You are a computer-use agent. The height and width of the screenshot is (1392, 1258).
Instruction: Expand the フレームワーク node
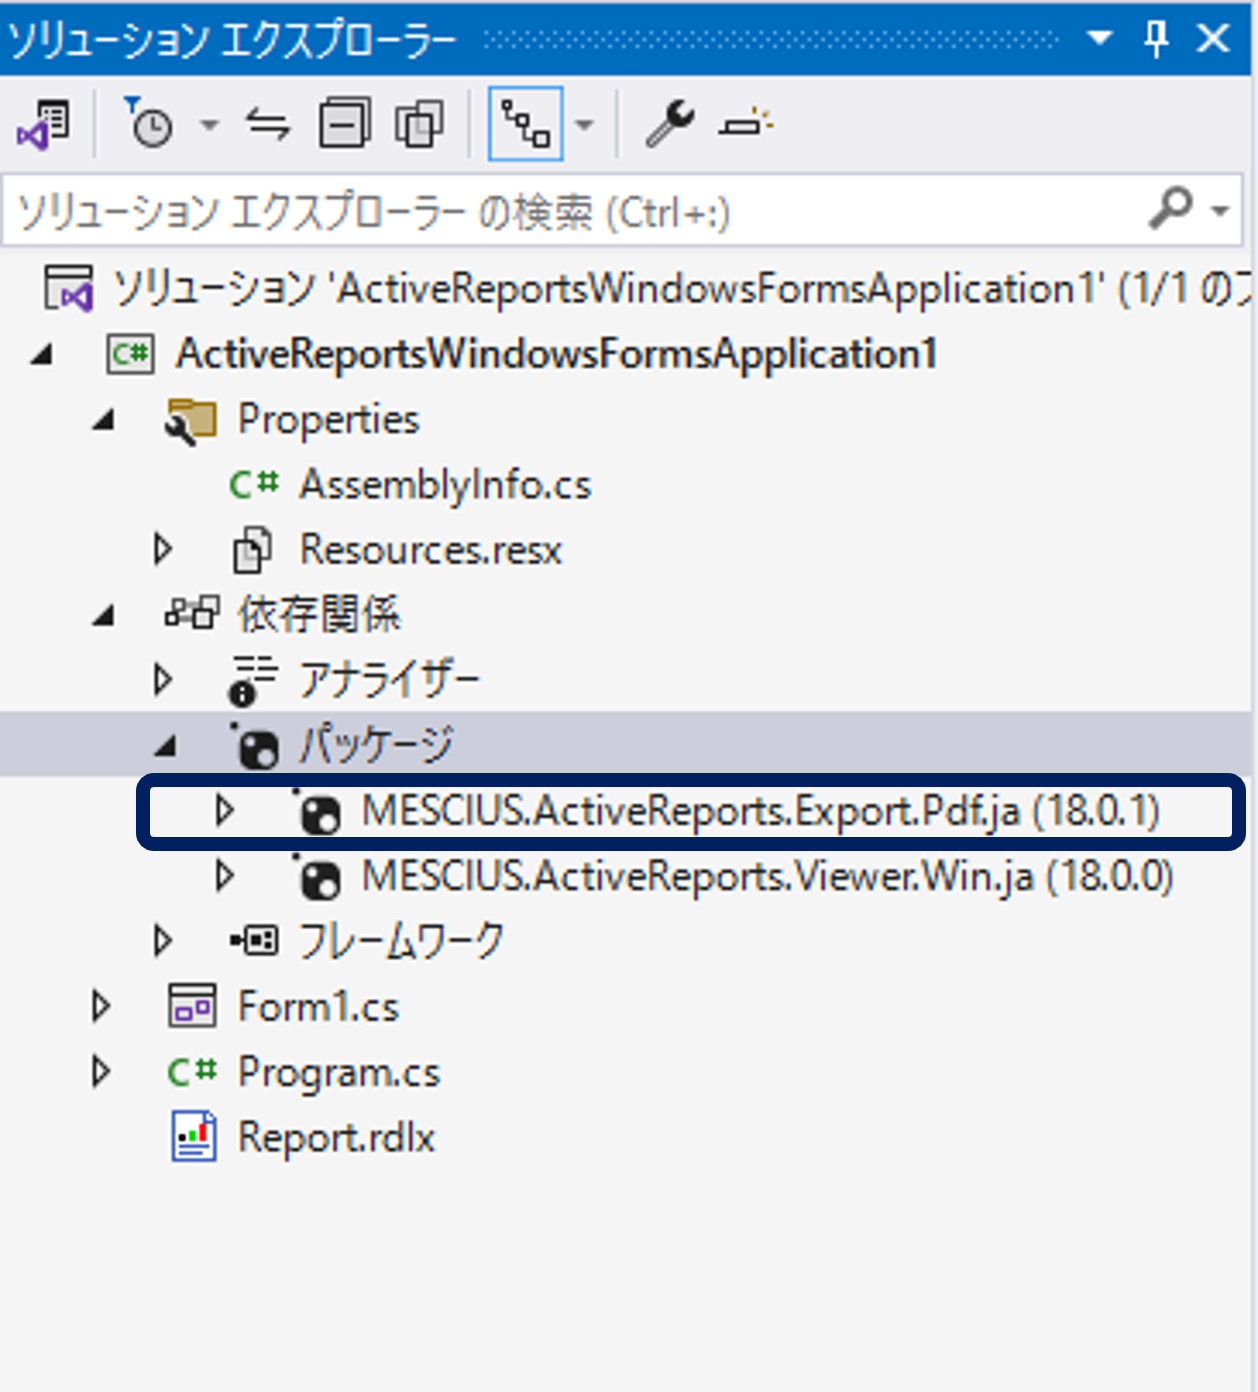click(163, 941)
